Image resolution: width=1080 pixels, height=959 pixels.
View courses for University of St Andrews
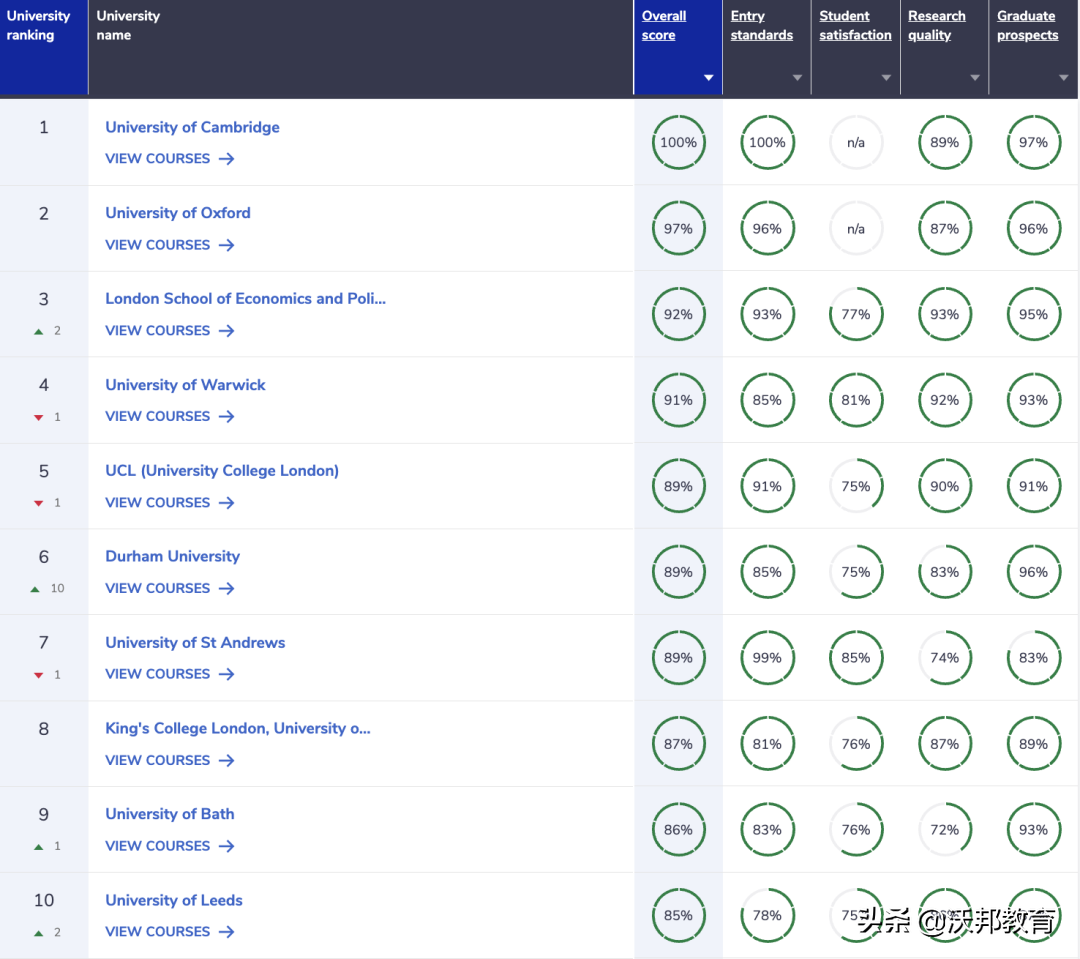tap(169, 674)
